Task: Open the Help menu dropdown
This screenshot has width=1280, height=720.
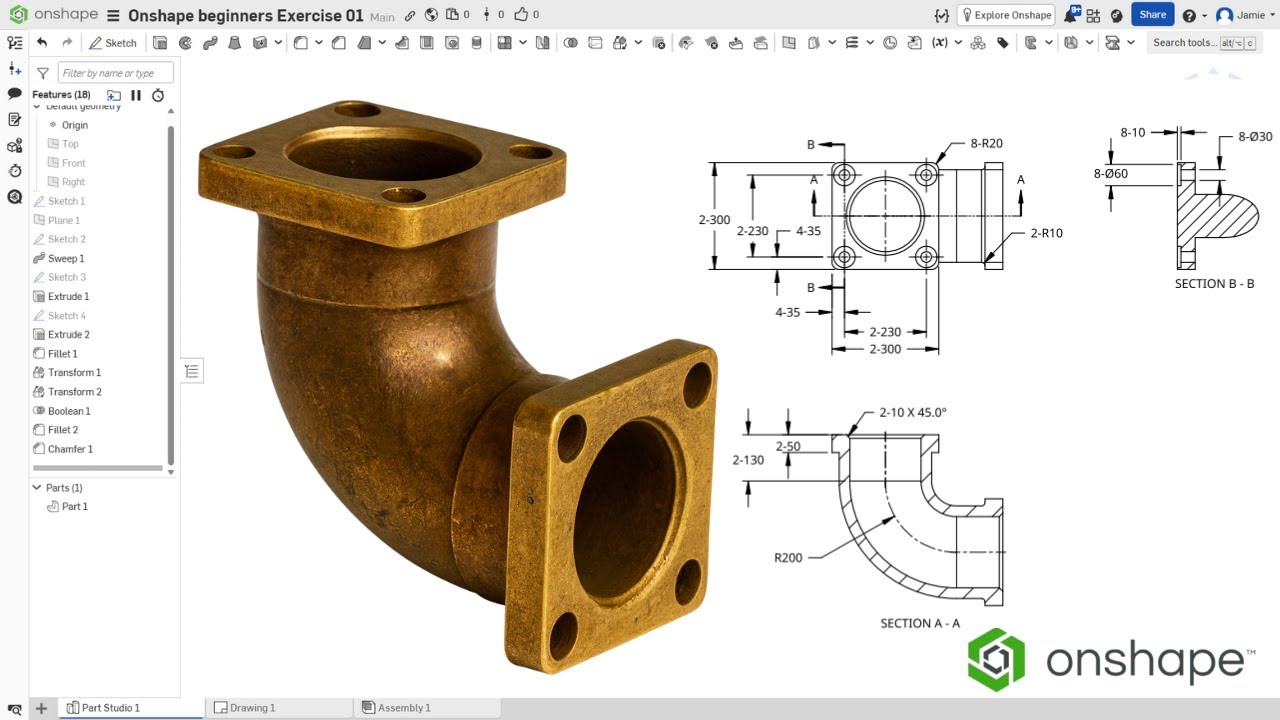Action: point(1194,15)
